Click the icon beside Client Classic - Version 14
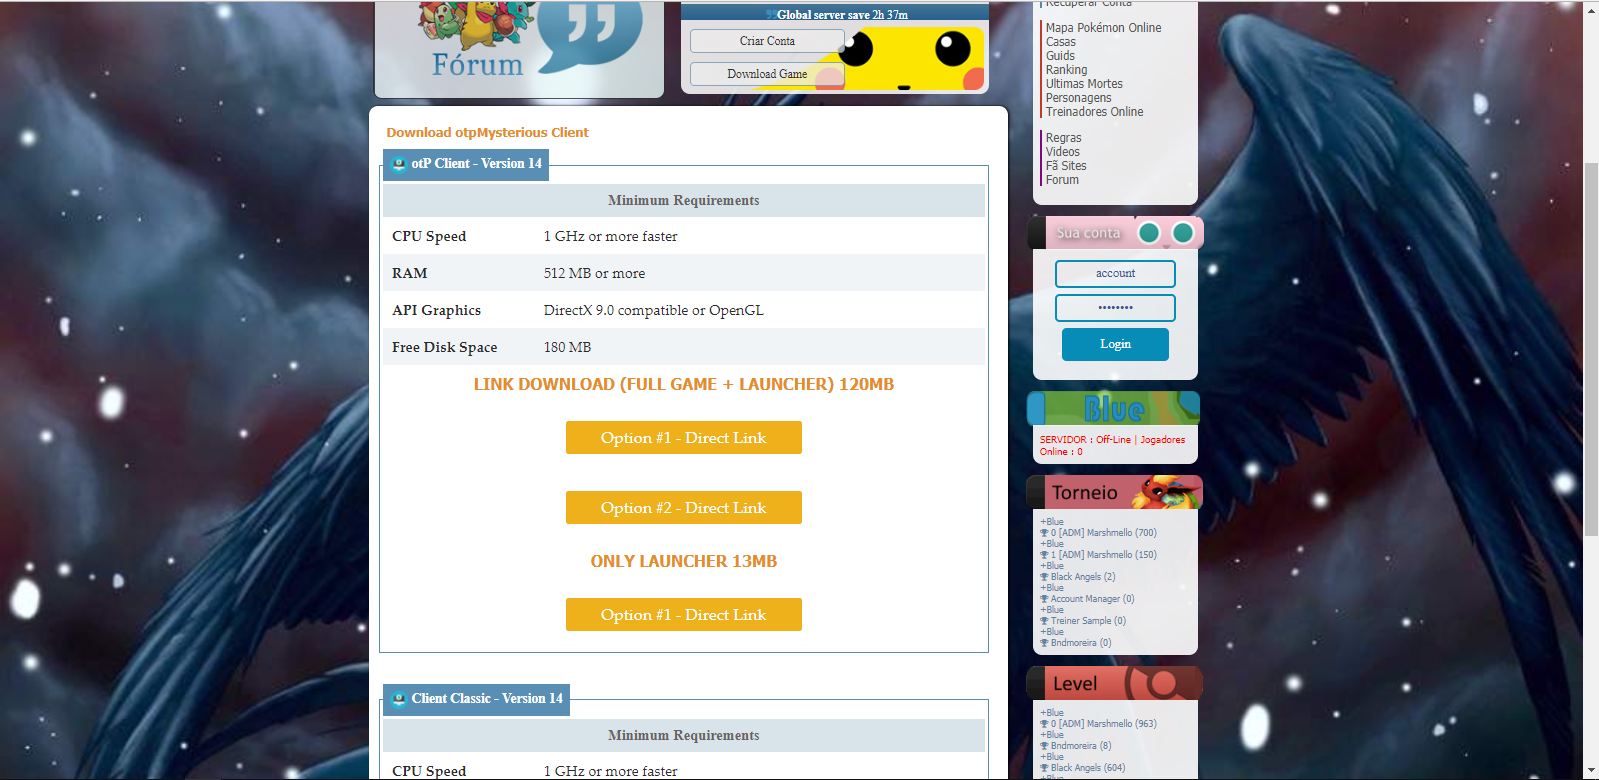1599x780 pixels. (399, 699)
